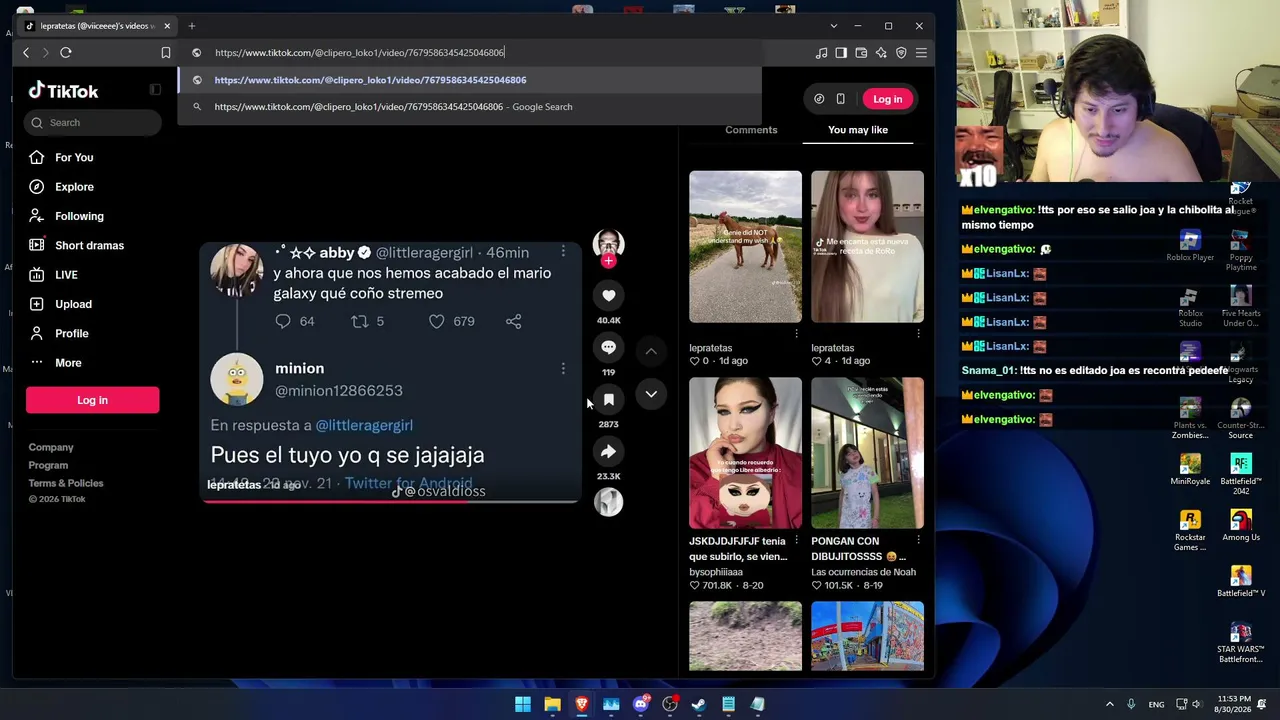
Task: Click the TikTok logo
Action: click(x=63, y=91)
